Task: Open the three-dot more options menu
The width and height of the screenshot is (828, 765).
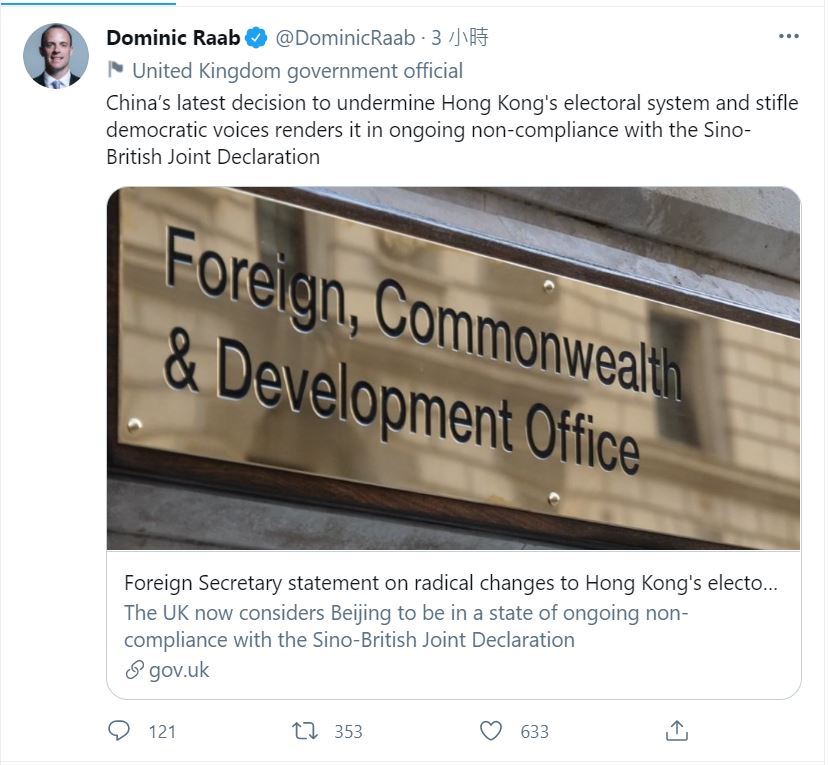Action: [x=788, y=37]
